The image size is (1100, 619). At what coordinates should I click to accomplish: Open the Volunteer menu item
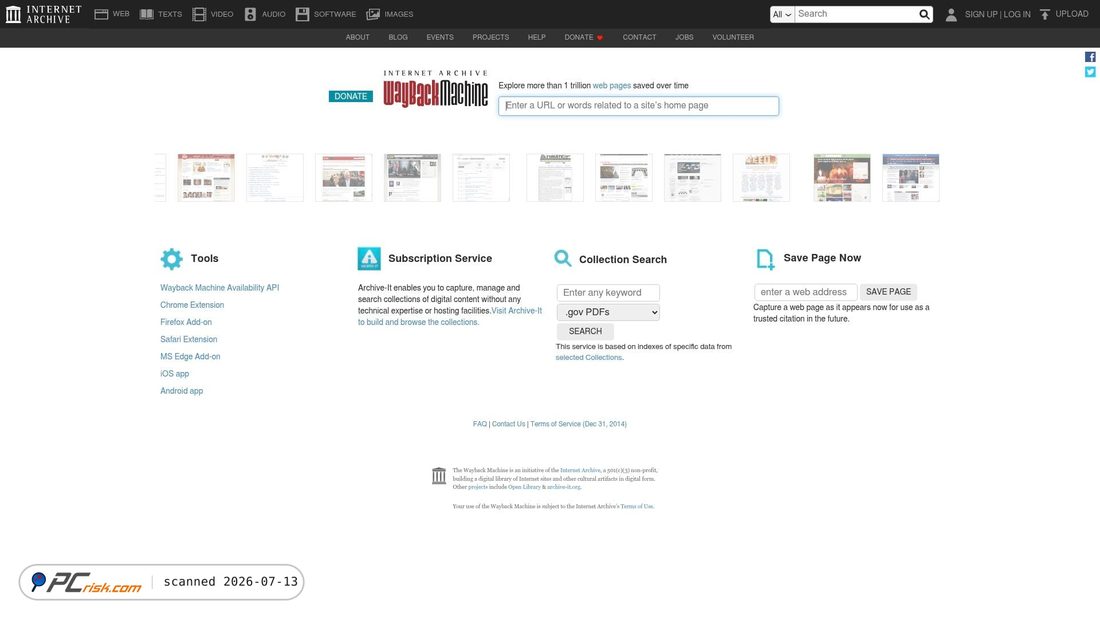[733, 37]
